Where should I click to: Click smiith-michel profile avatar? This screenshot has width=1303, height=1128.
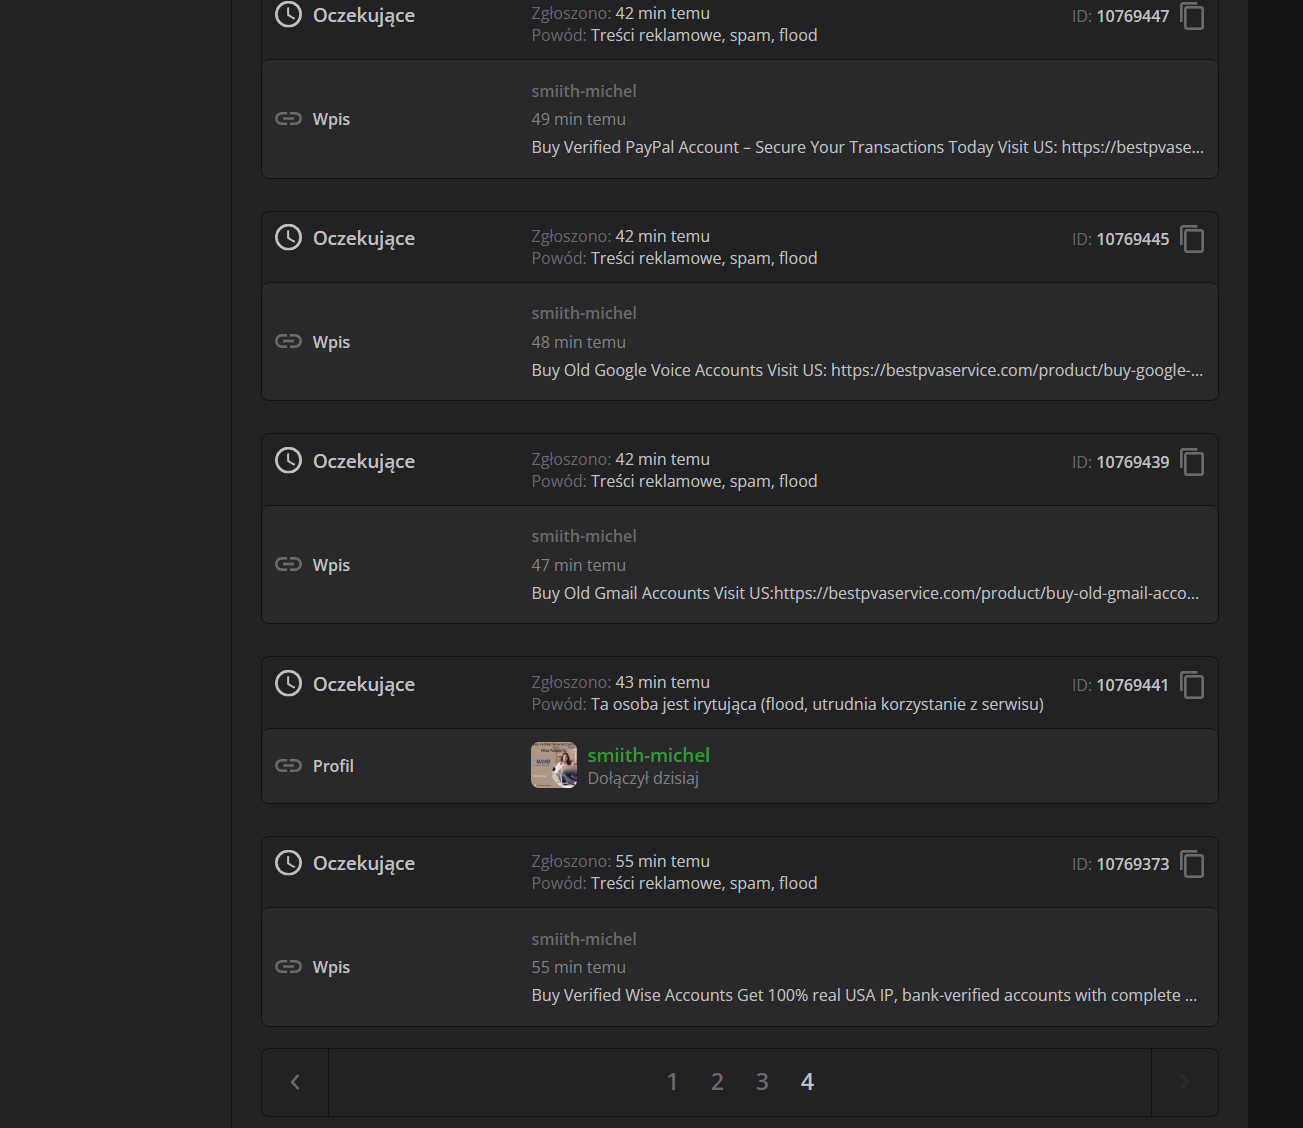tap(554, 765)
